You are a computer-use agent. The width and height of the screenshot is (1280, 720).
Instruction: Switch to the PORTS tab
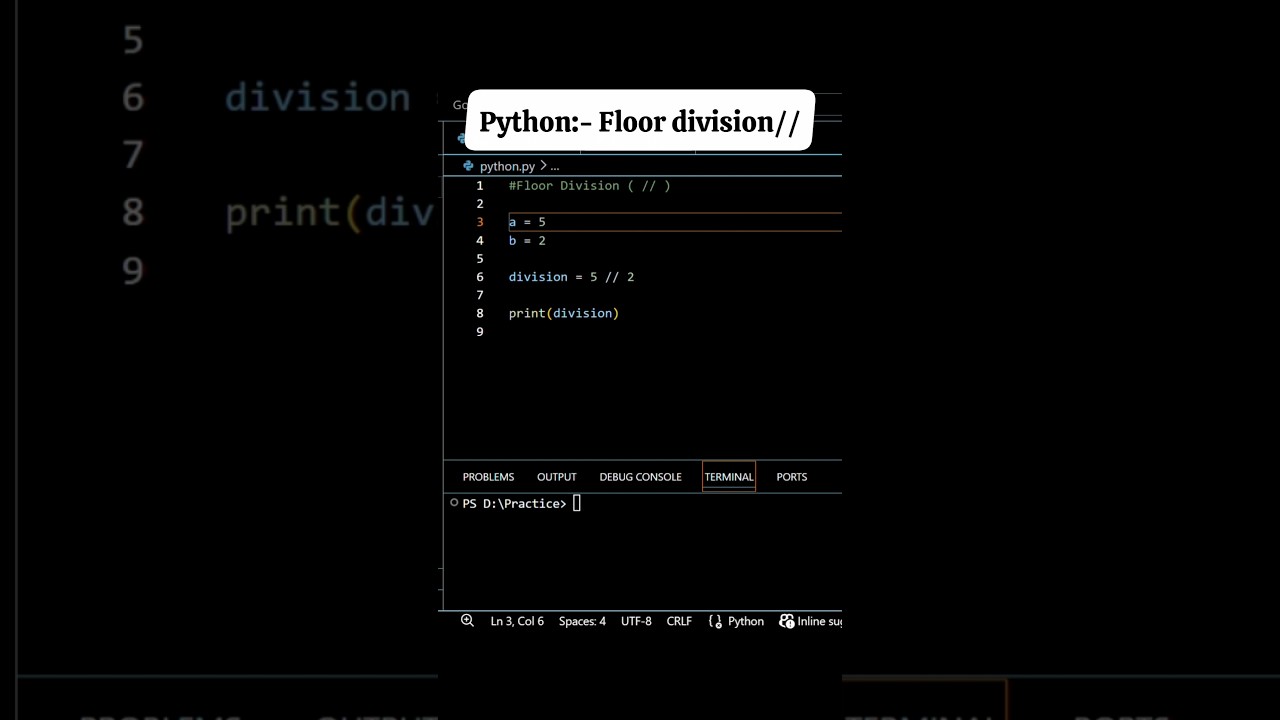791,477
